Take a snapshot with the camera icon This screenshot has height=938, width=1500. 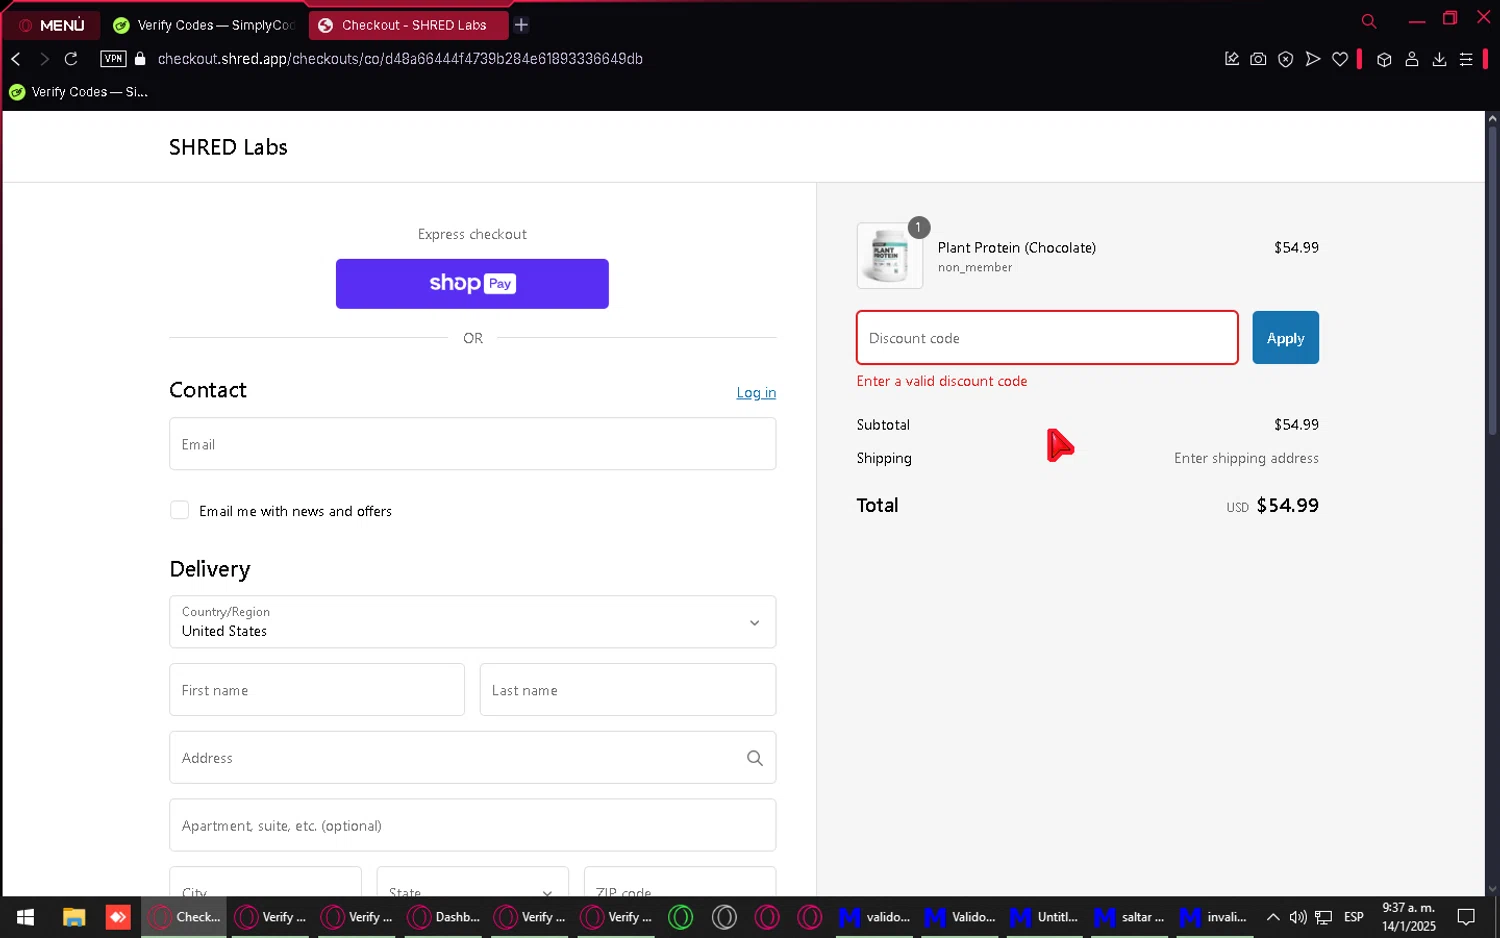(1259, 59)
